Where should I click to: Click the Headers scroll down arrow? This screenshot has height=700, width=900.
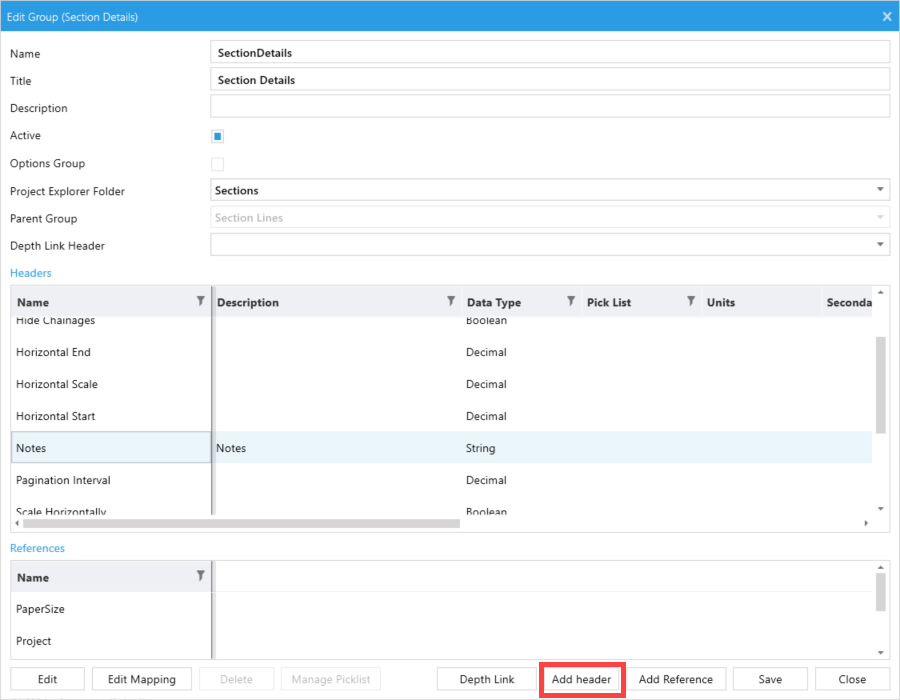click(880, 509)
